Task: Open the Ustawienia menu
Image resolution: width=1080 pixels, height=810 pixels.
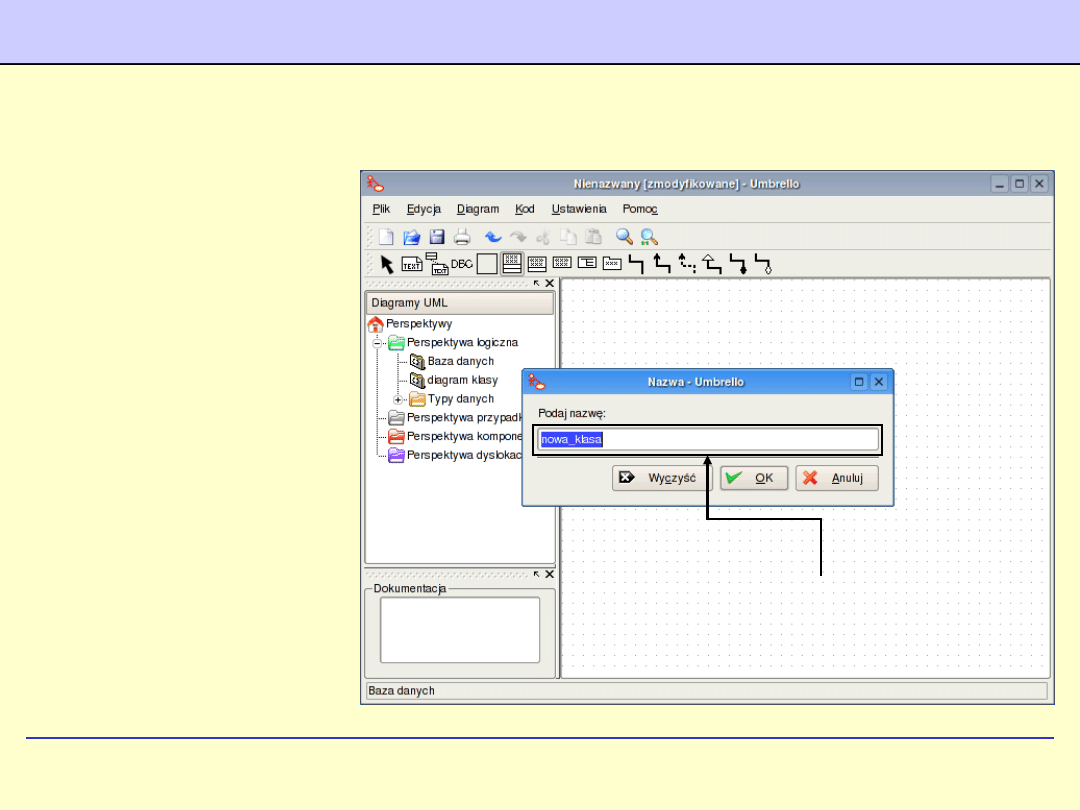Action: 579,209
